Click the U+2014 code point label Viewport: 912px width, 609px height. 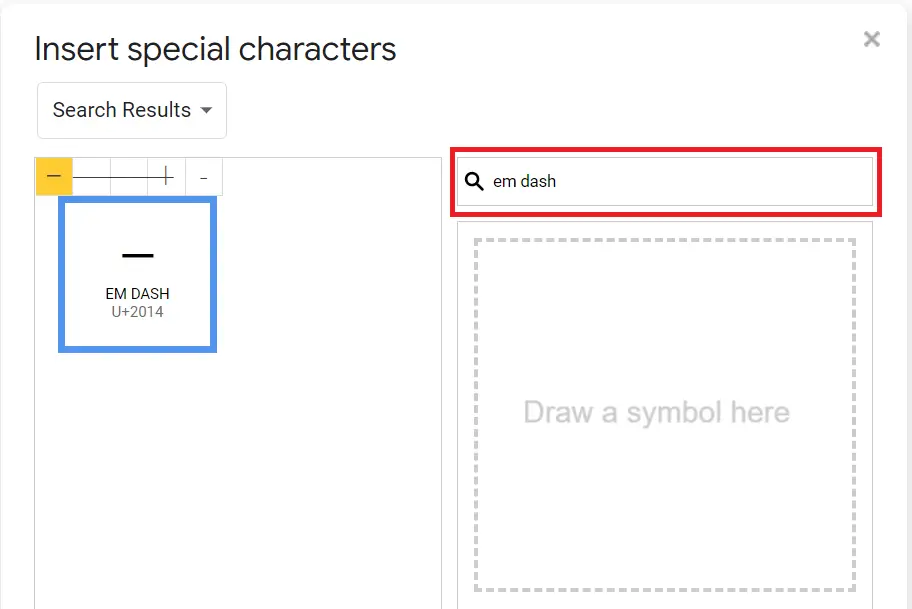(138, 312)
